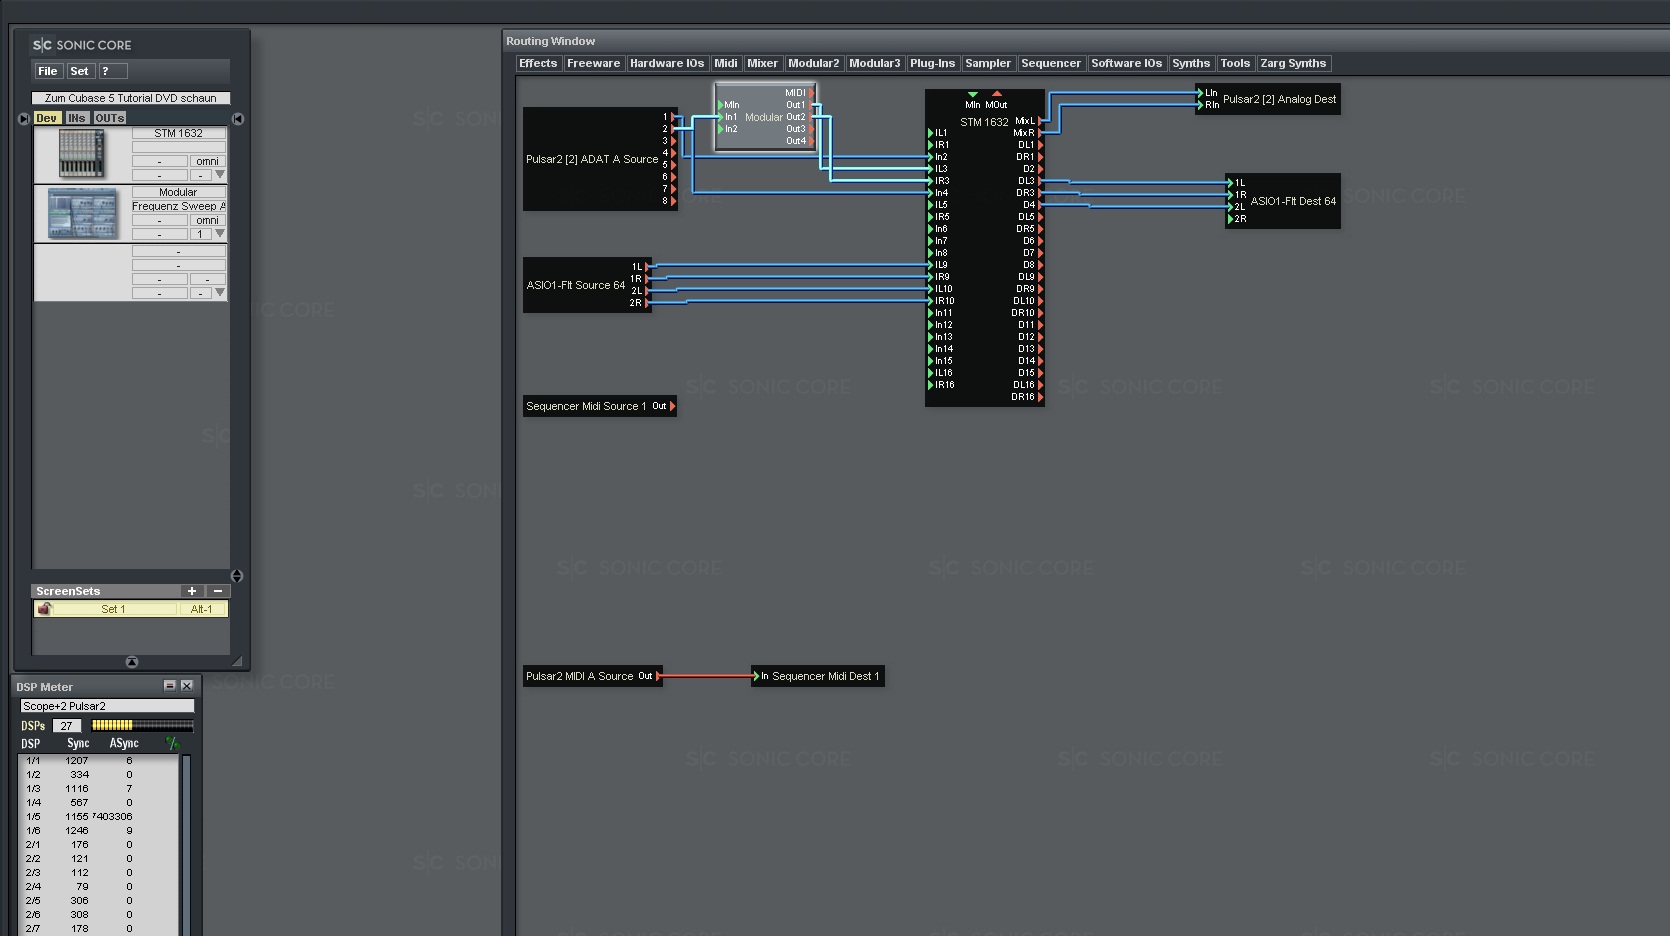Add a new ScreenSet with plus button

click(192, 591)
